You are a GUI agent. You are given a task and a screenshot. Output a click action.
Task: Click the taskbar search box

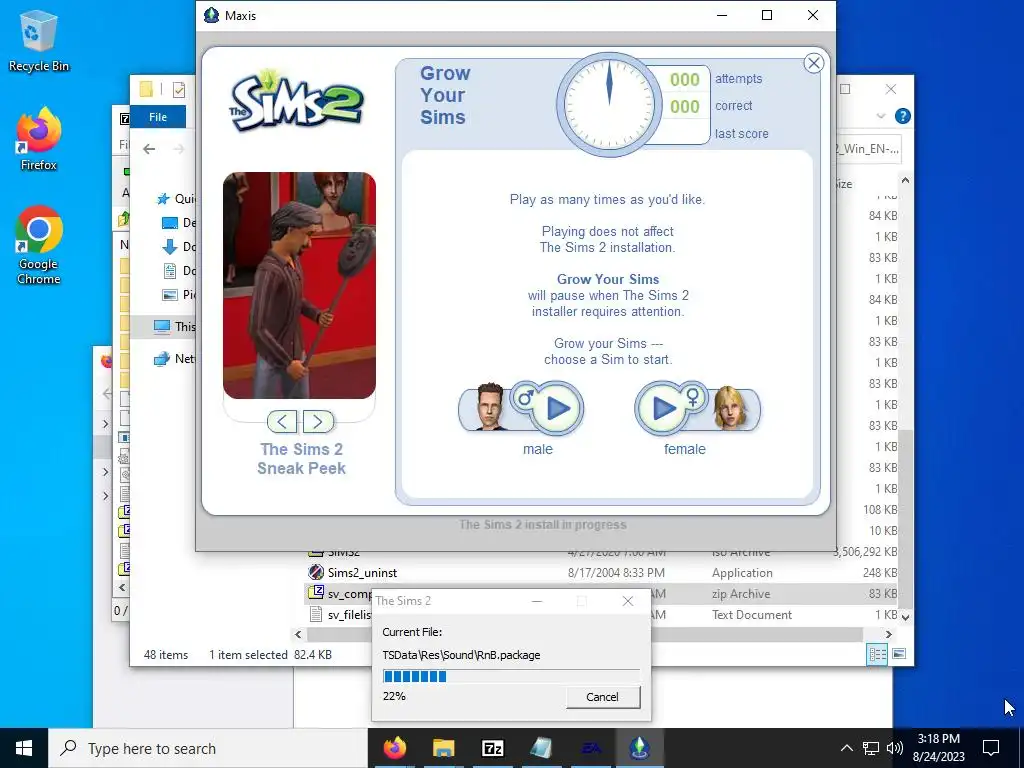click(x=208, y=748)
